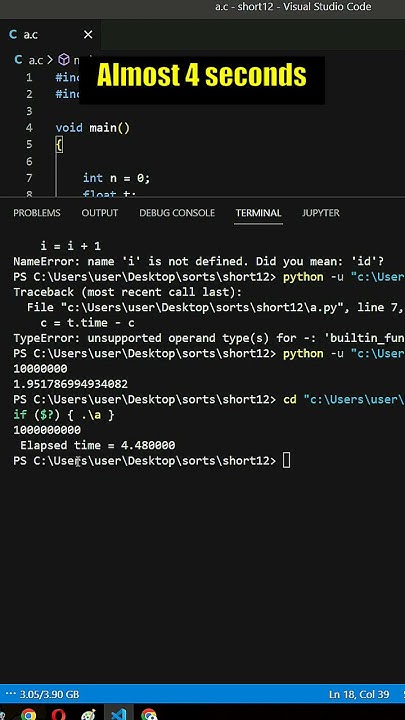Click line number 7 in the gutter

pos(29,178)
